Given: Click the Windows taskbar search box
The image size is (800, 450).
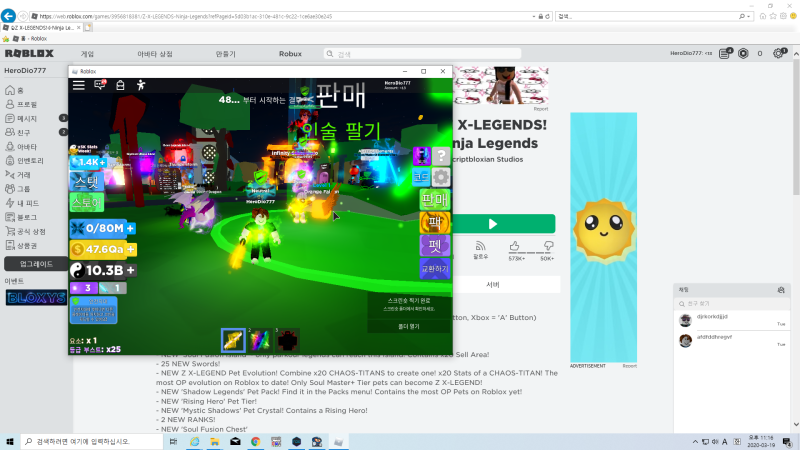Looking at the screenshot, I should 92,441.
